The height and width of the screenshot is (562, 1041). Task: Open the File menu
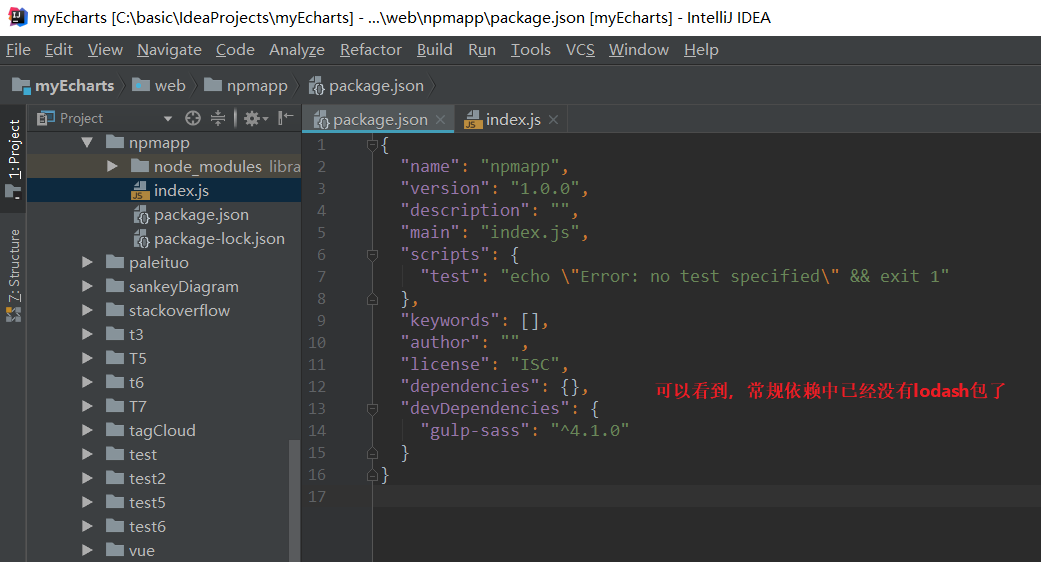[x=18, y=50]
